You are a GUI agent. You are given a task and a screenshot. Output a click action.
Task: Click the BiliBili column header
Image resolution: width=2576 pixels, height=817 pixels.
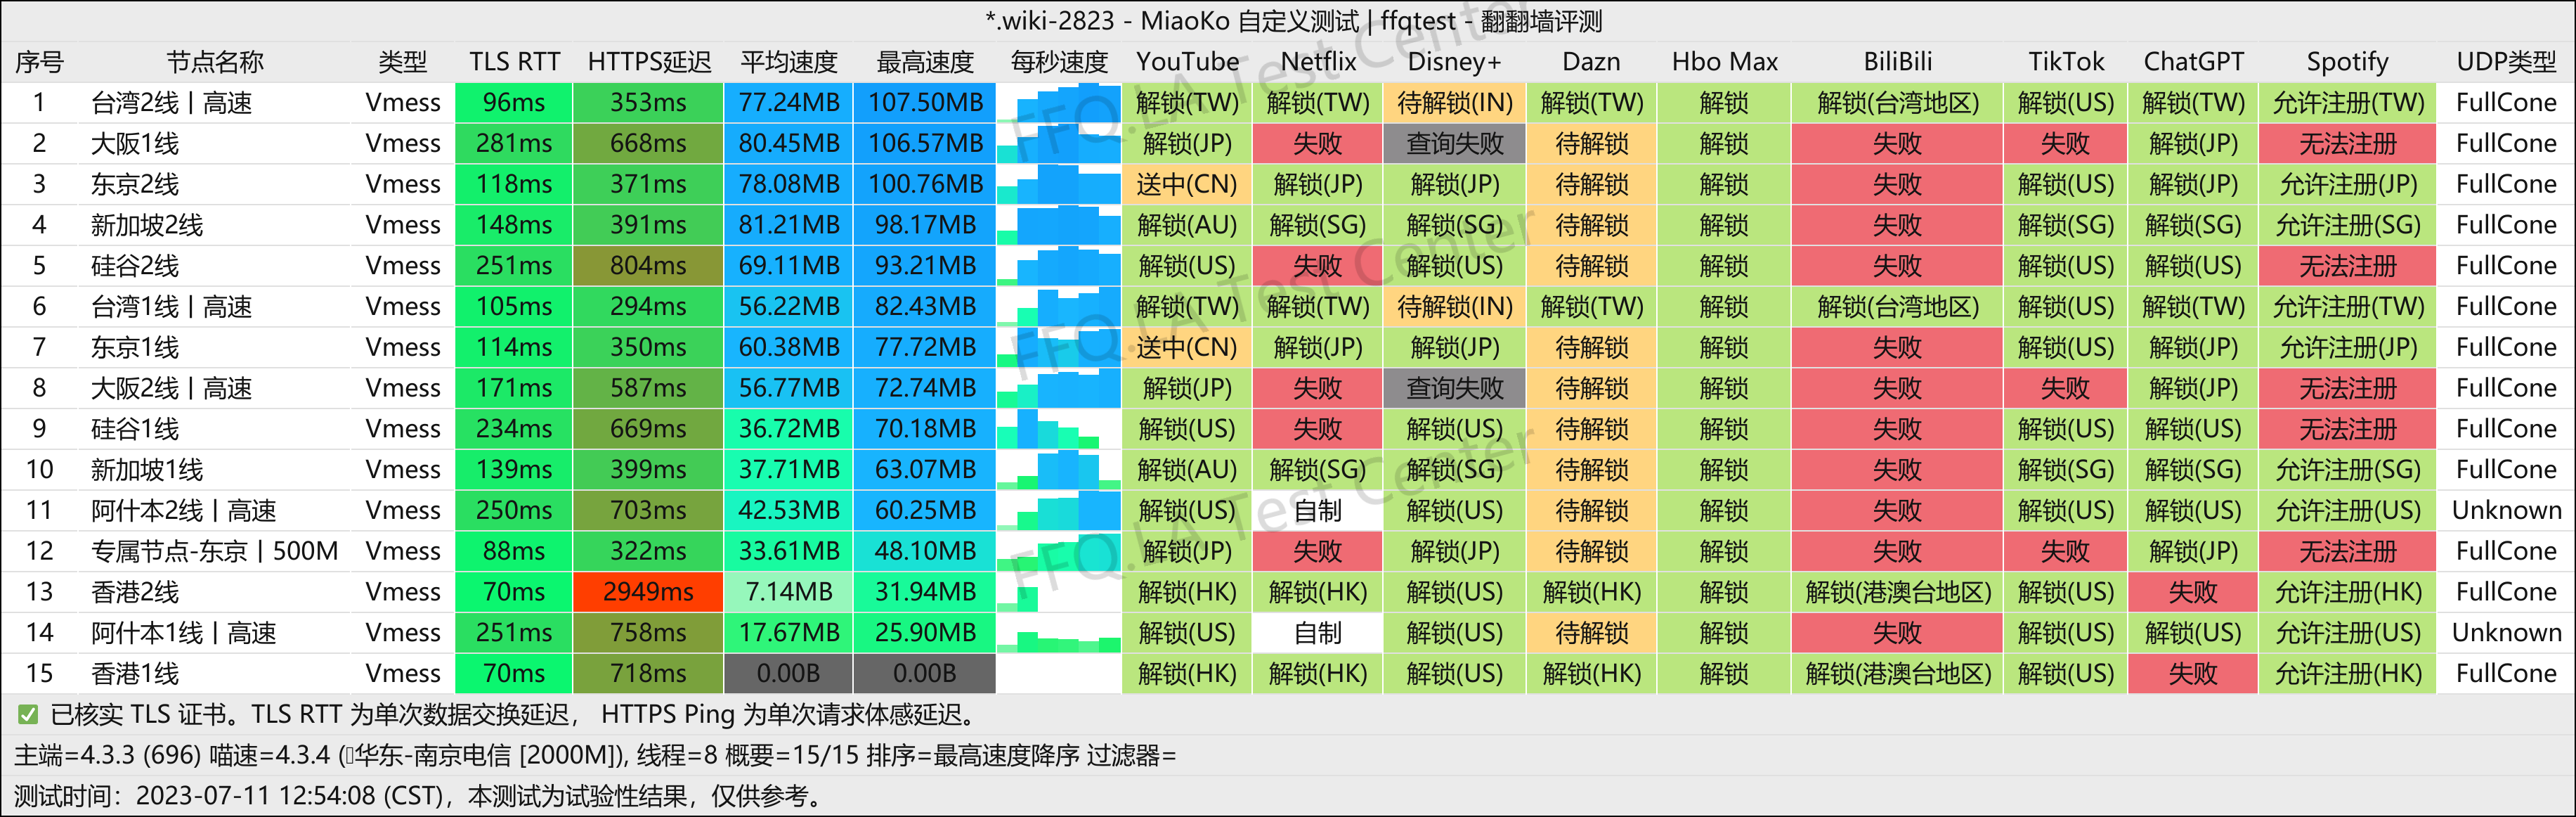pos(1897,62)
